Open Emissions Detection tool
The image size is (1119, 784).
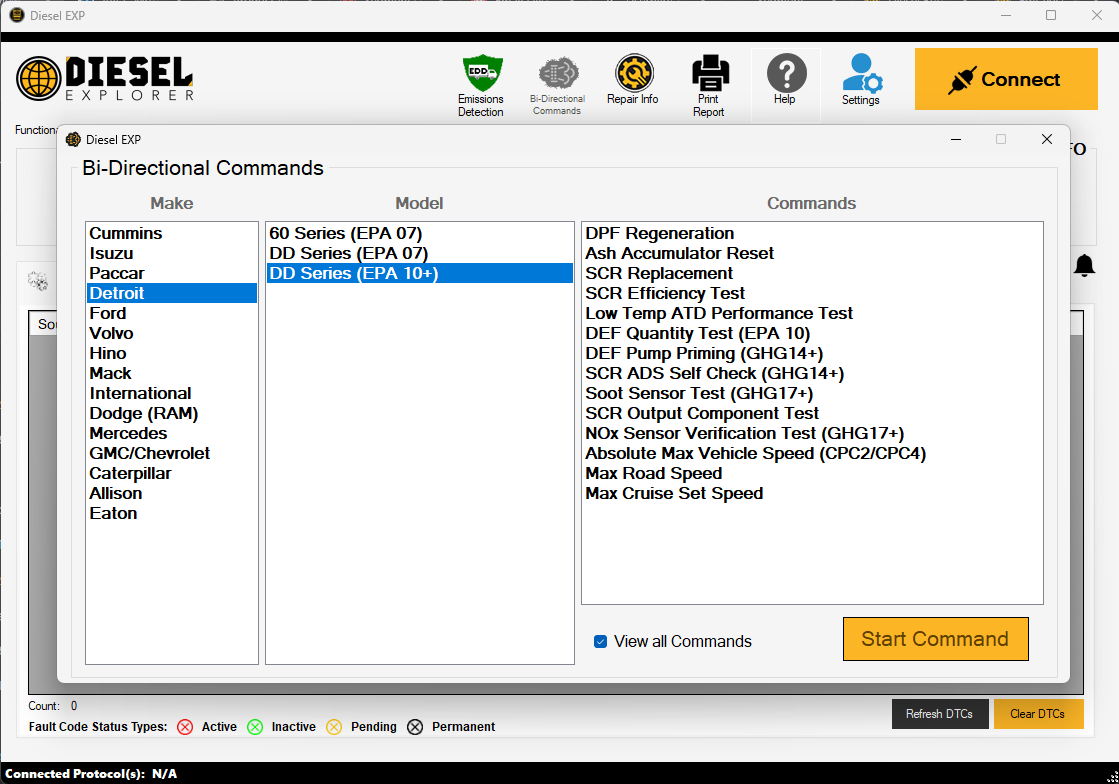tap(481, 85)
